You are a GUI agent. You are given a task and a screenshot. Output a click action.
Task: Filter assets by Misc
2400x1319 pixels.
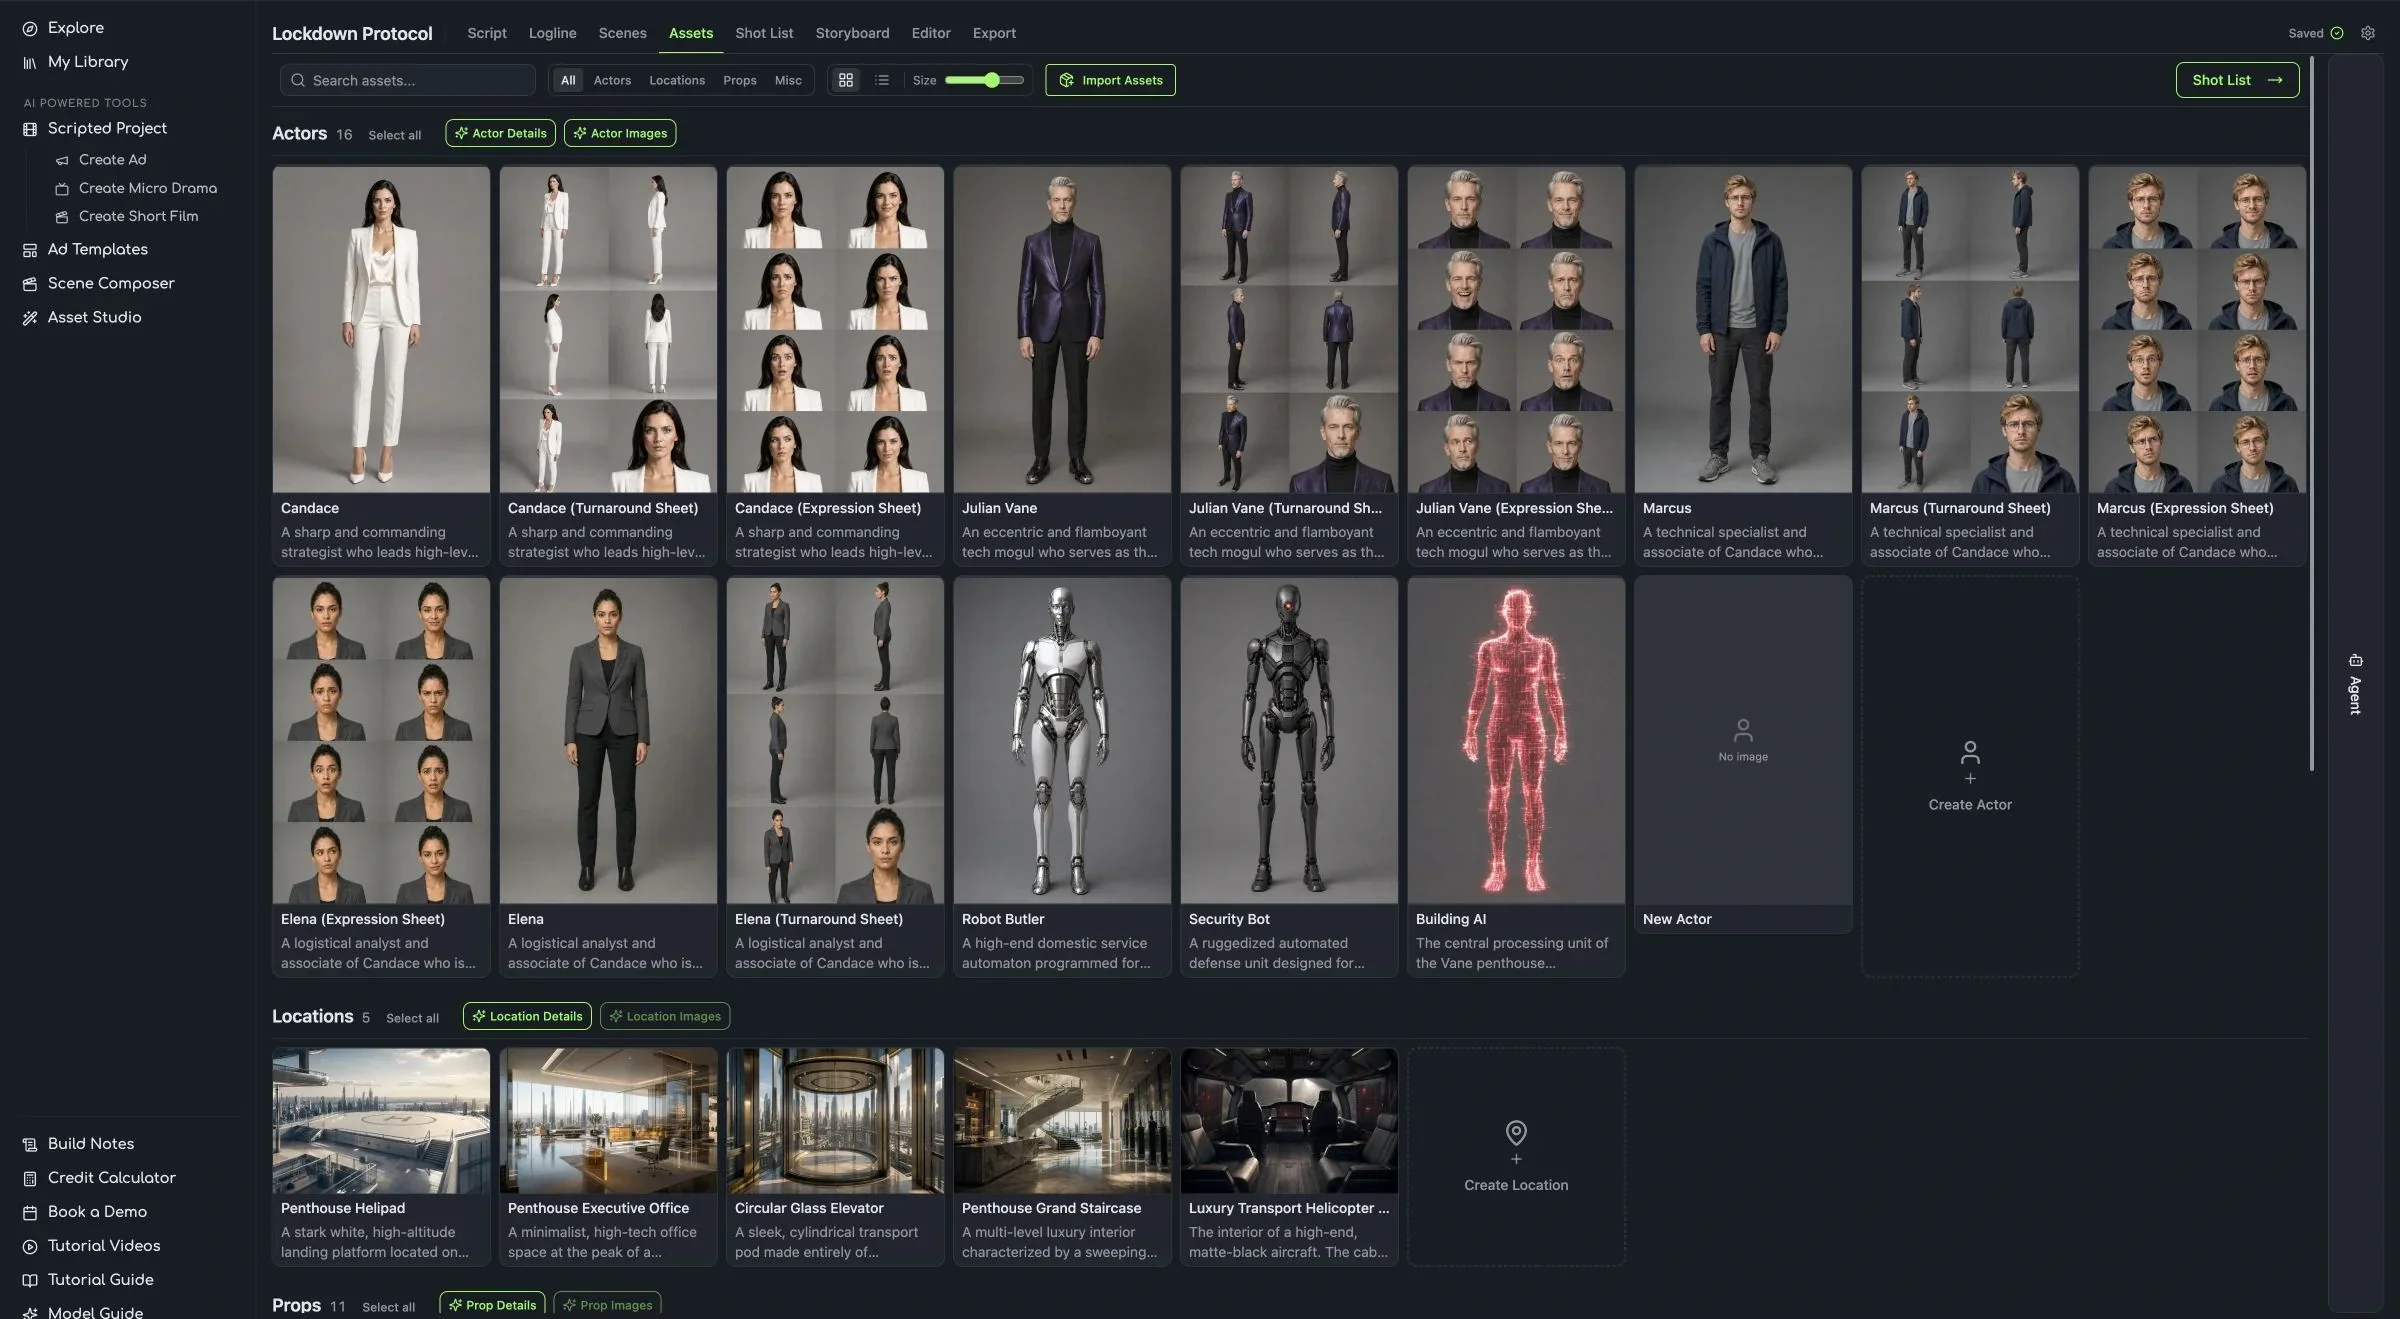coord(788,80)
